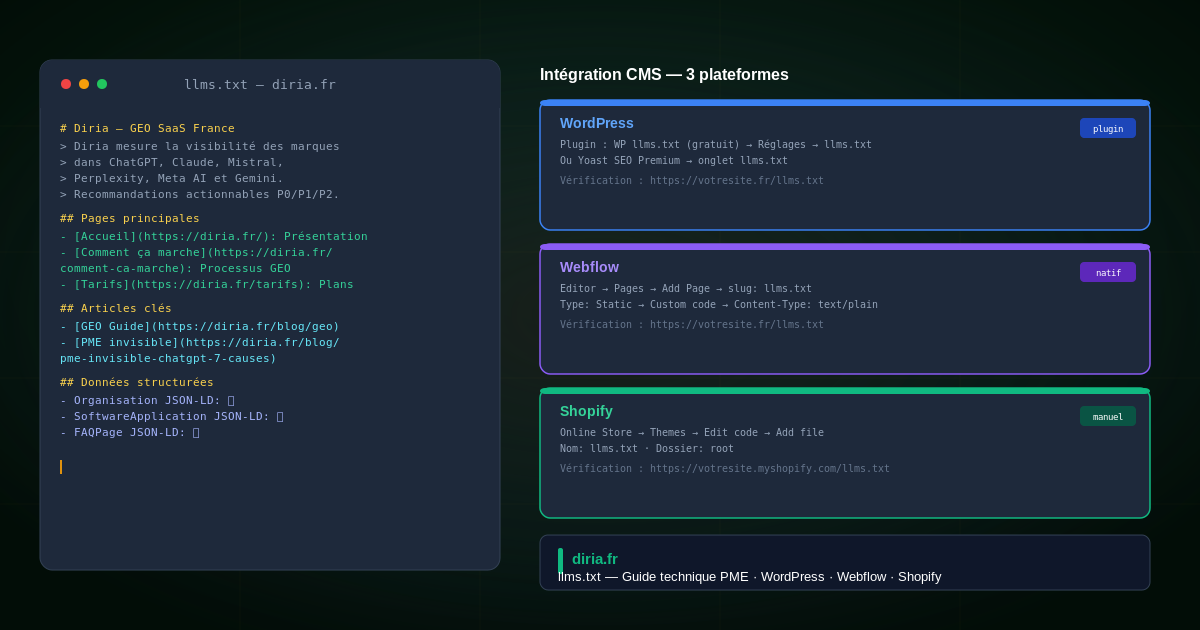Click line 'Diria mesure la visibilité des marques'
The image size is (1200, 630).
(x=200, y=146)
